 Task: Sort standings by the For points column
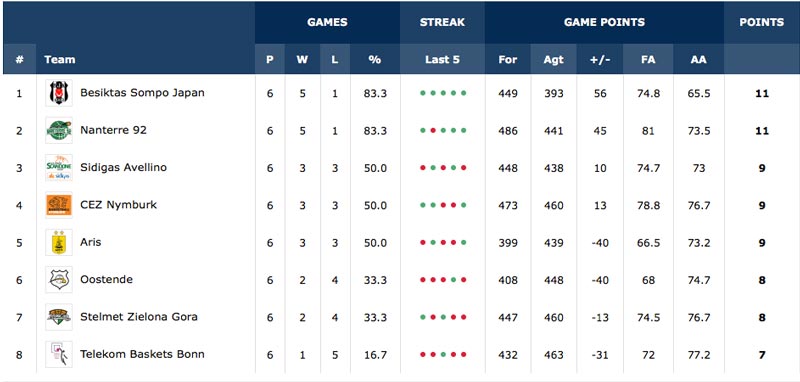point(508,59)
